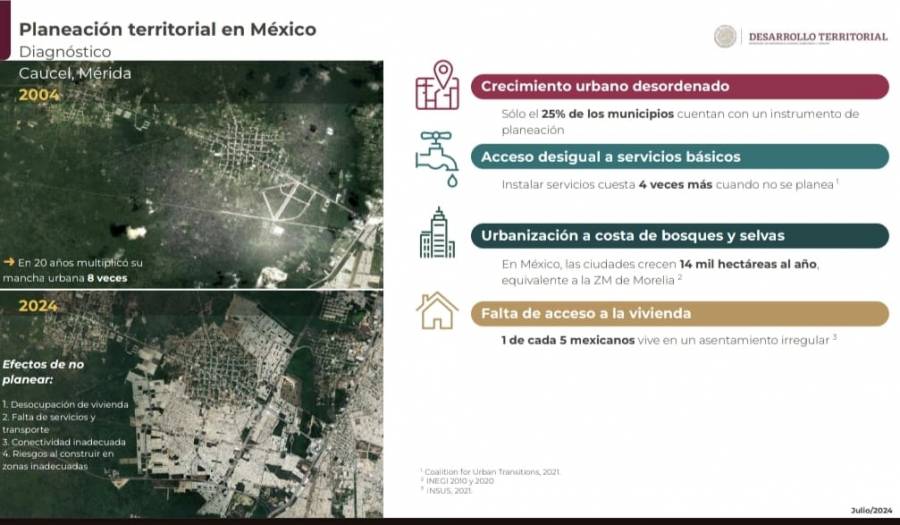Viewport: 900px width, 525px height.
Task: Click '3. Conectividad inadecuada' item
Action: click(x=64, y=442)
